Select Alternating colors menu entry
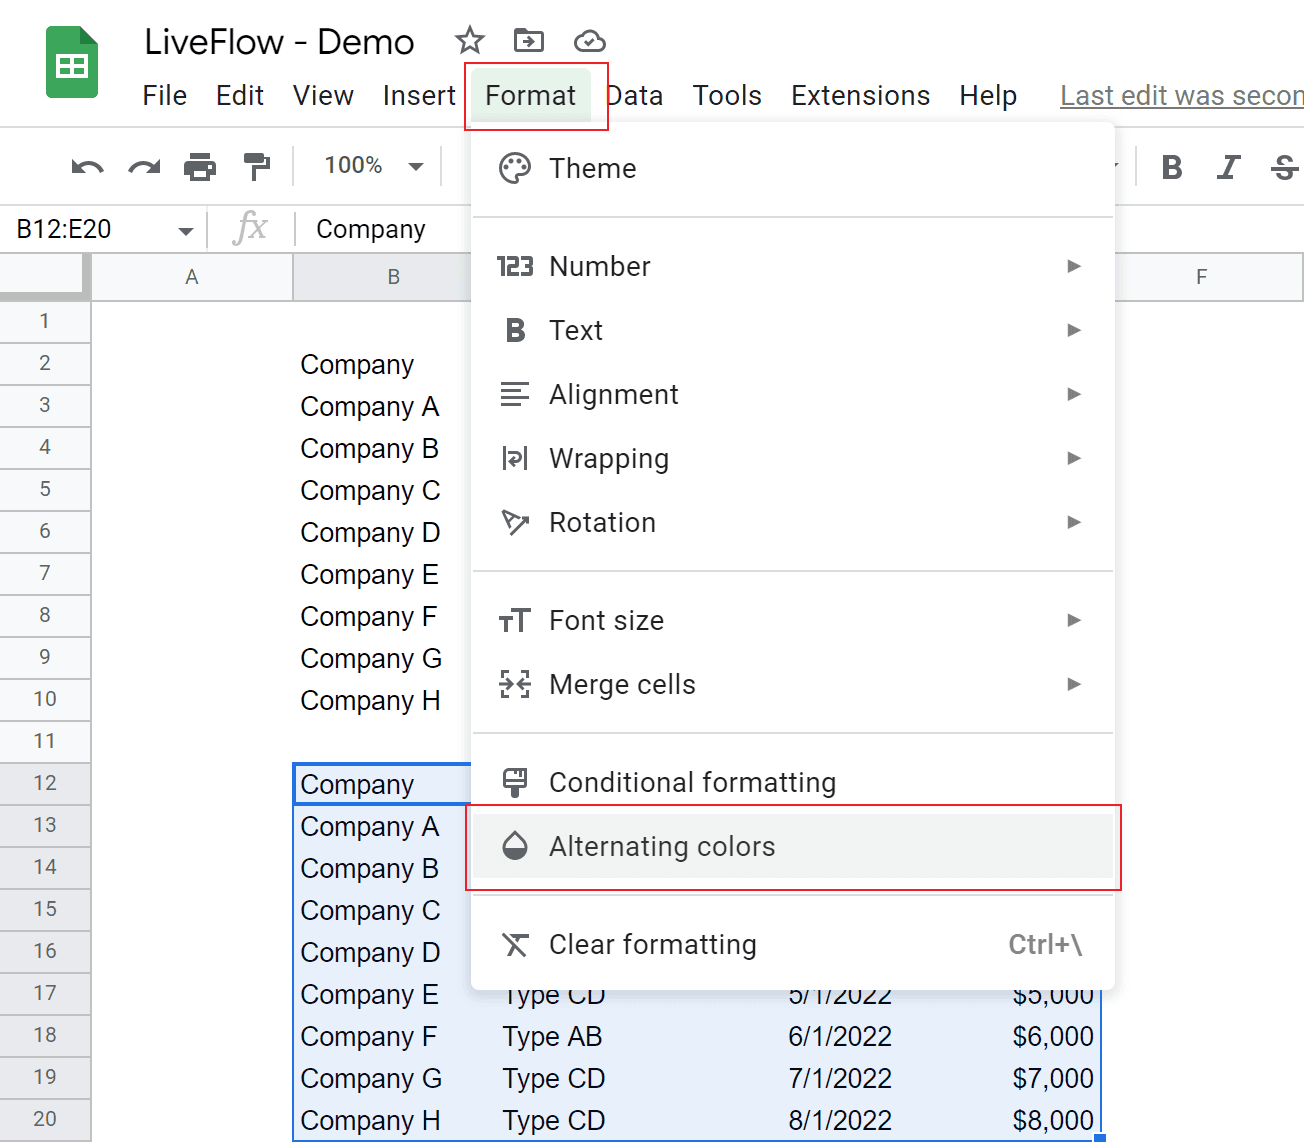Image resolution: width=1304 pixels, height=1142 pixels. (792, 846)
